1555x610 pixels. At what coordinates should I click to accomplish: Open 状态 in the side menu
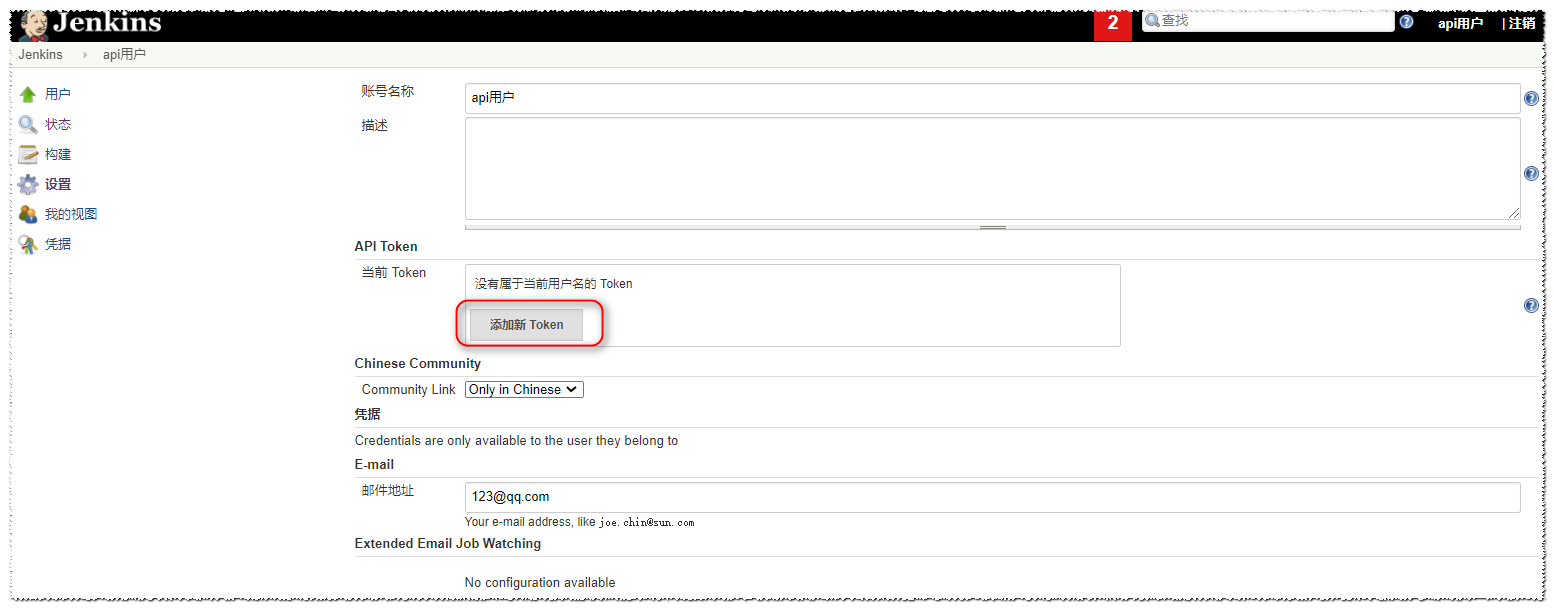click(58, 125)
